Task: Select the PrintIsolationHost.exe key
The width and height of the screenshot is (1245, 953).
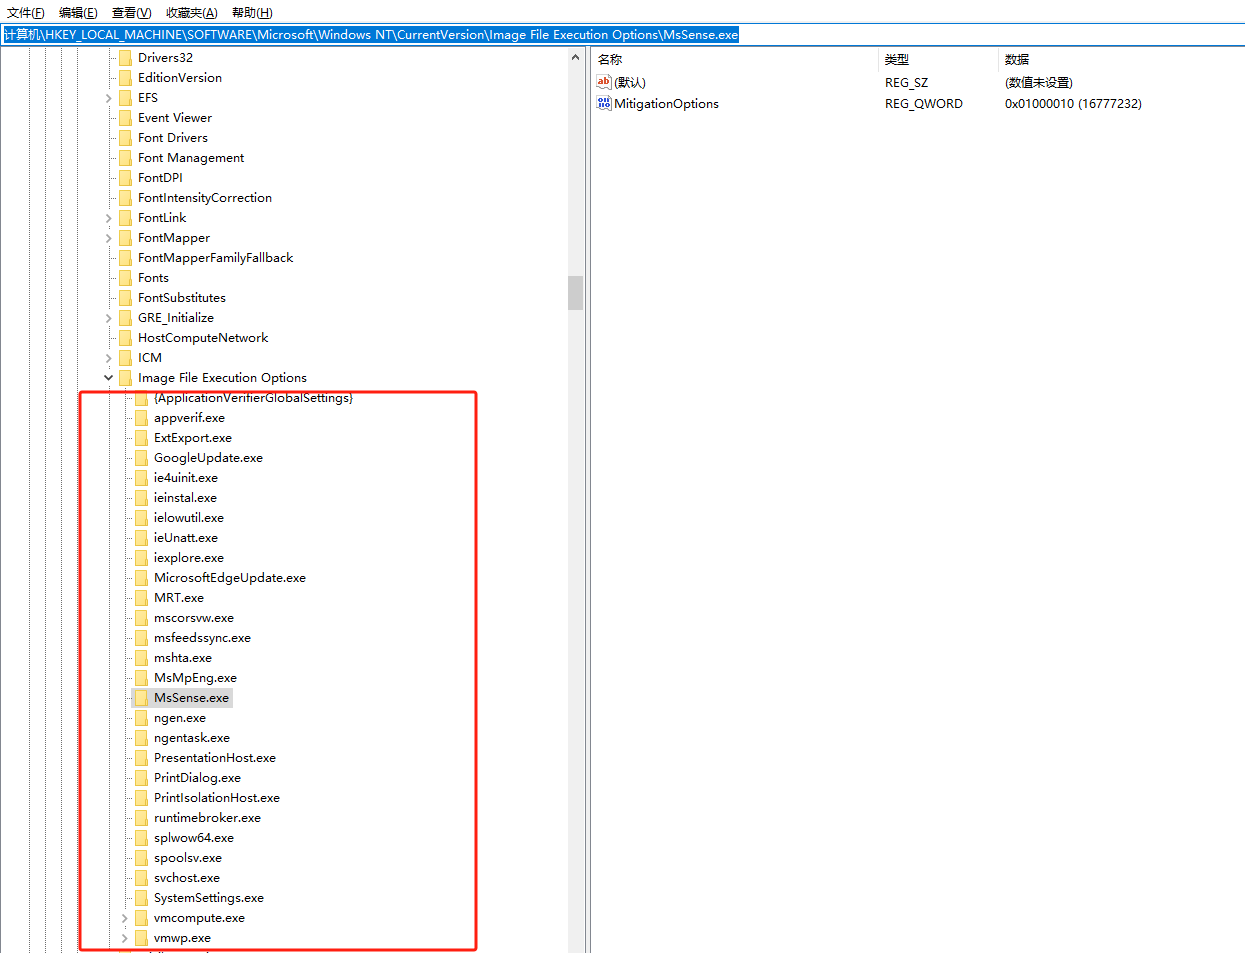Action: tap(217, 798)
